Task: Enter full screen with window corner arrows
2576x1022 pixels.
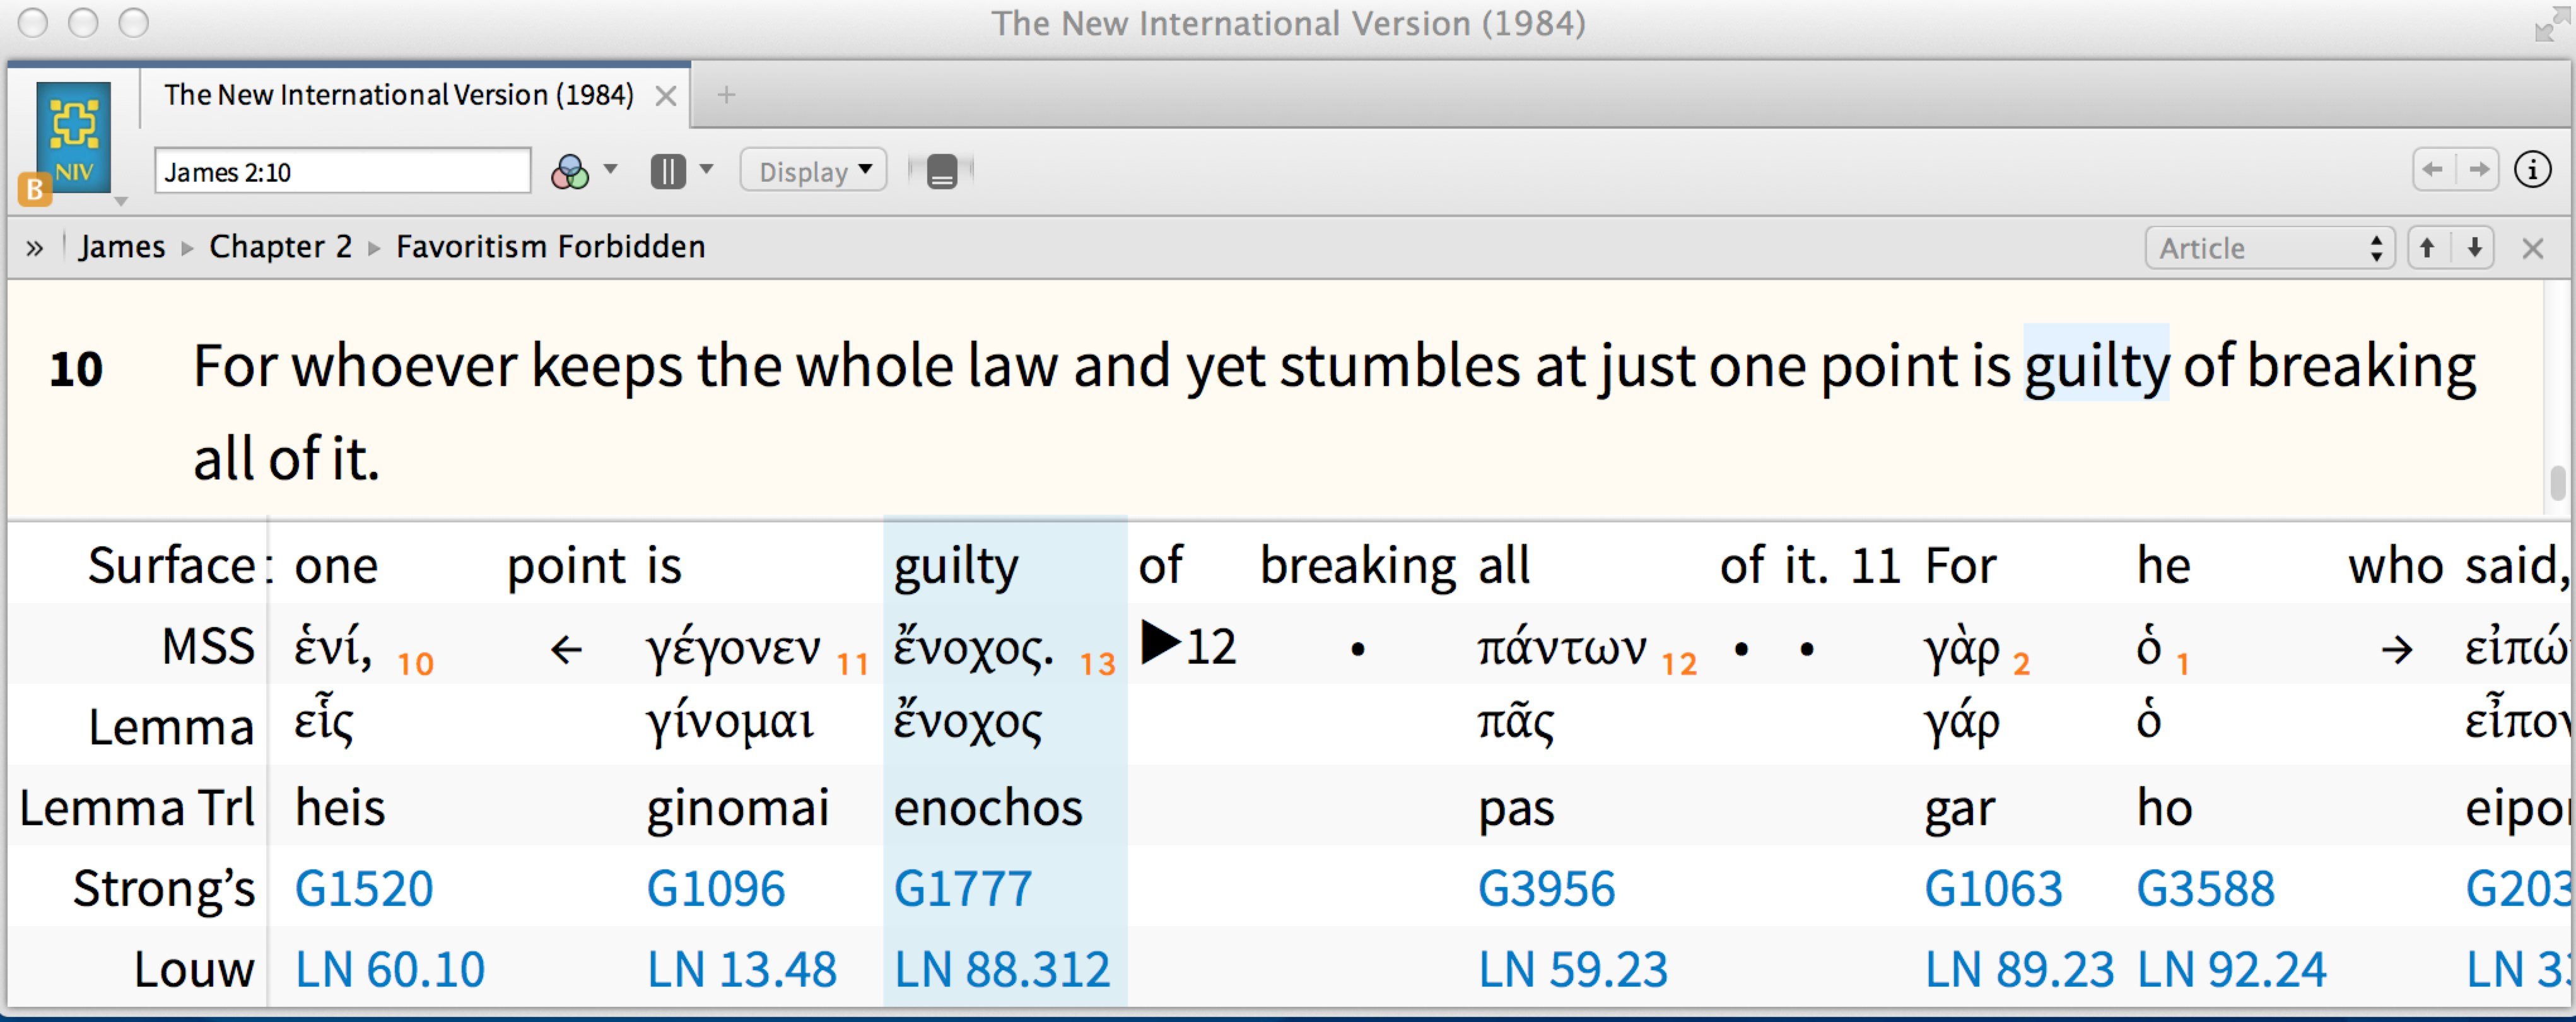Action: 2552,25
